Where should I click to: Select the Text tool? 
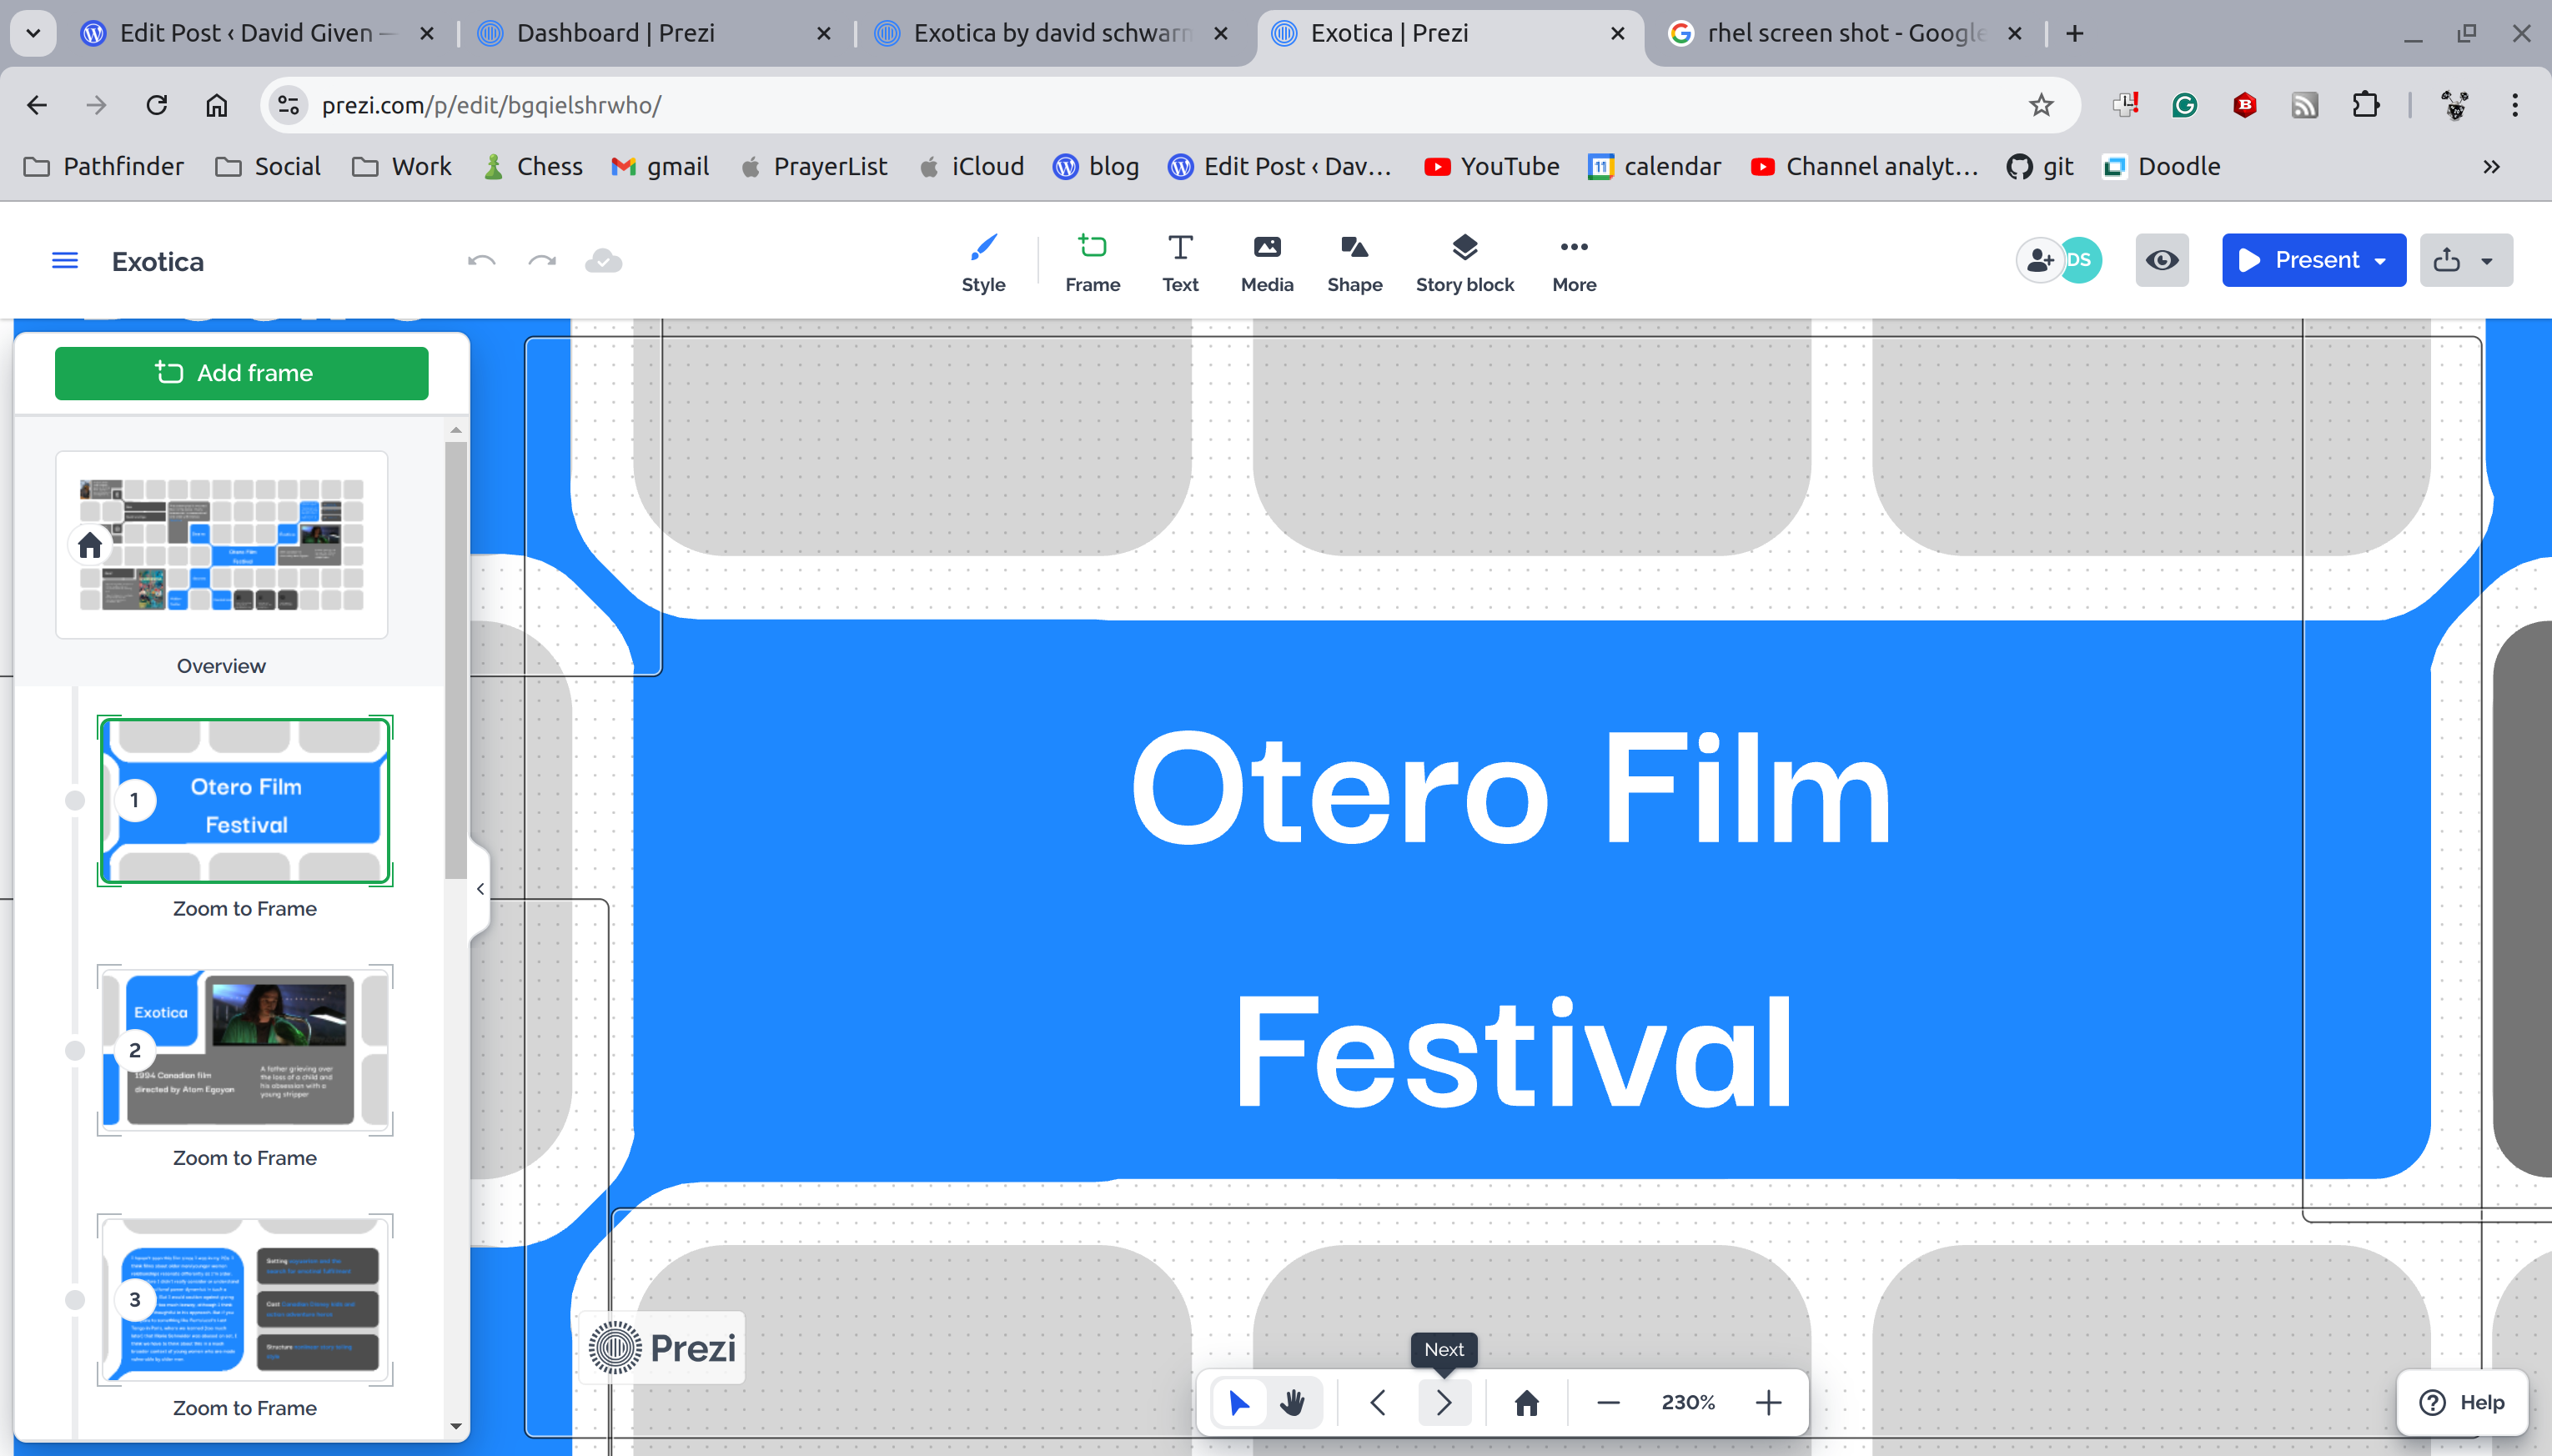pos(1180,262)
